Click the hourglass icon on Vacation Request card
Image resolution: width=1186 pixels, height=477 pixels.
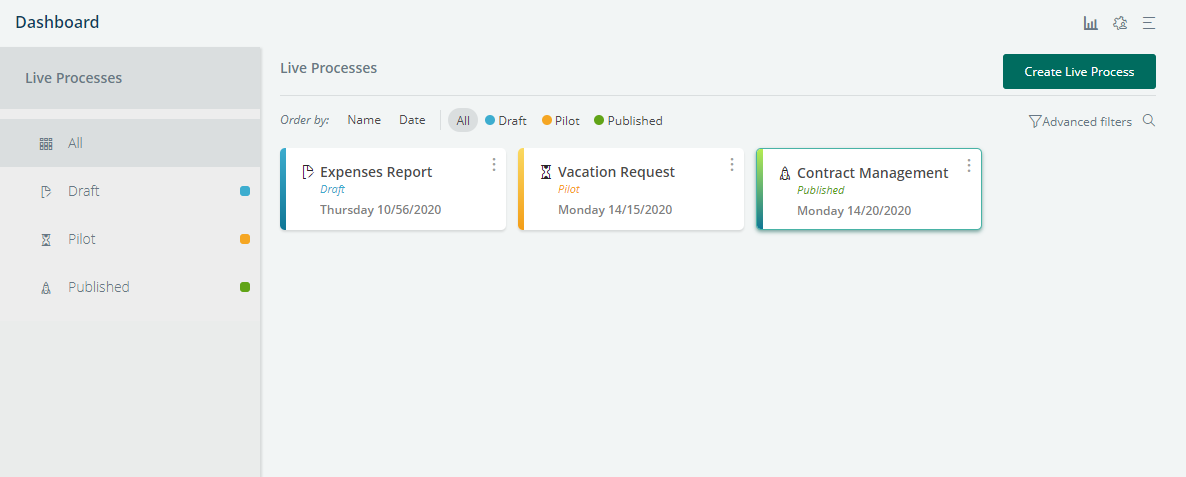[x=546, y=172]
